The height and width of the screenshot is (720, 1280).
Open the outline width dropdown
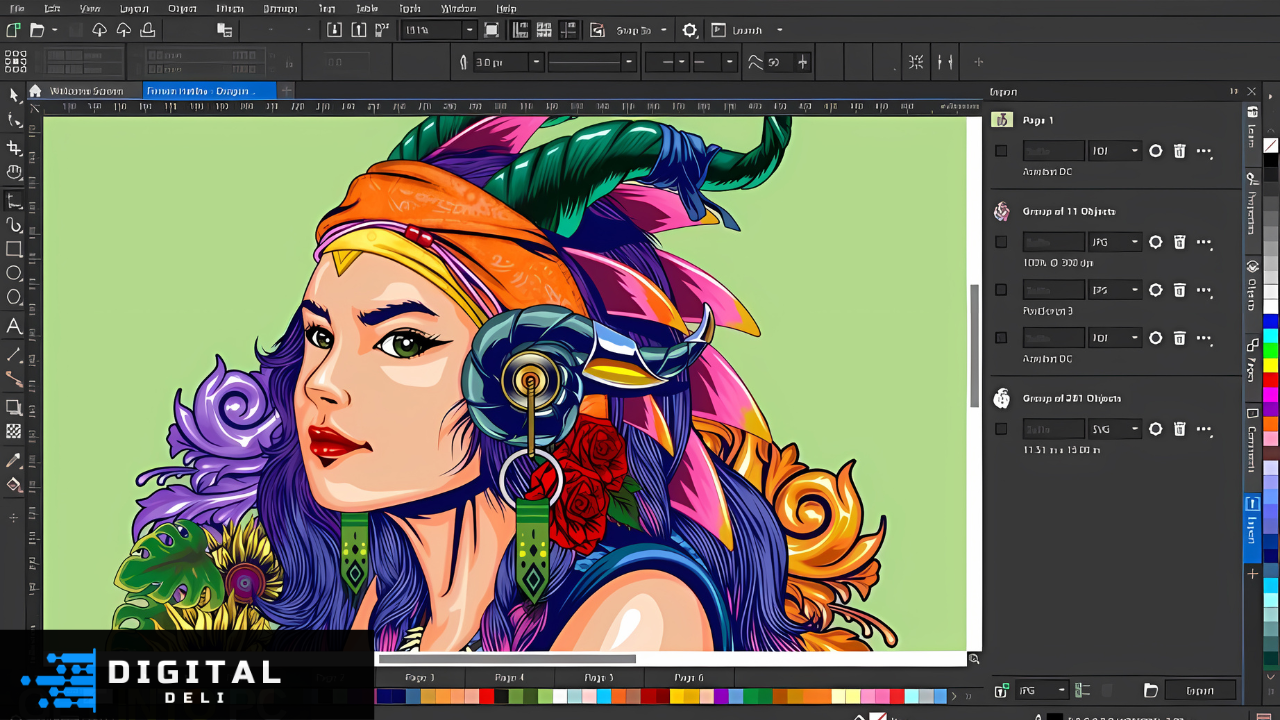tap(536, 62)
